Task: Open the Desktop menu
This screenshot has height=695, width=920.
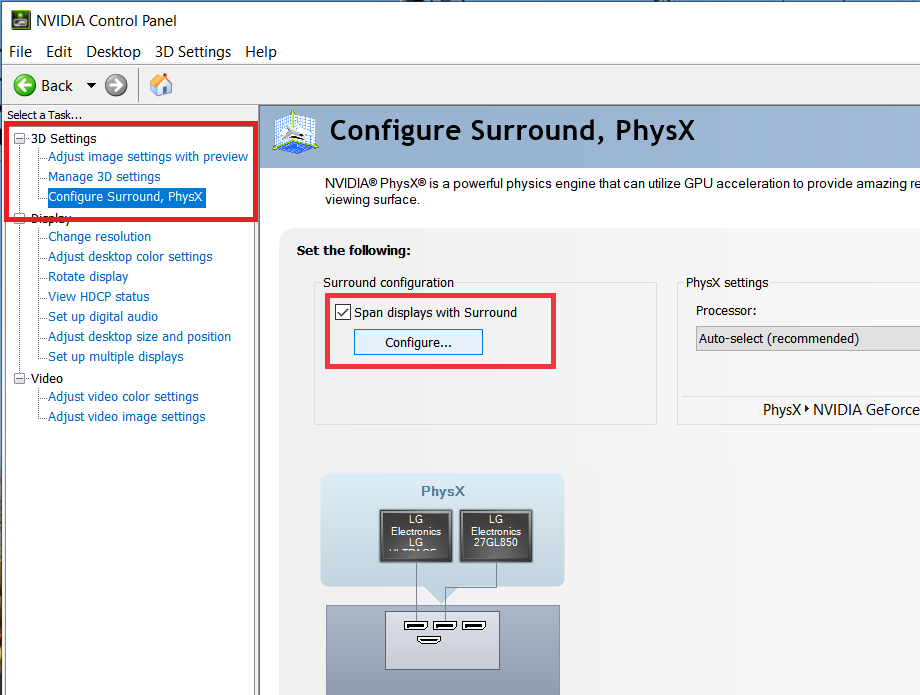Action: [113, 52]
